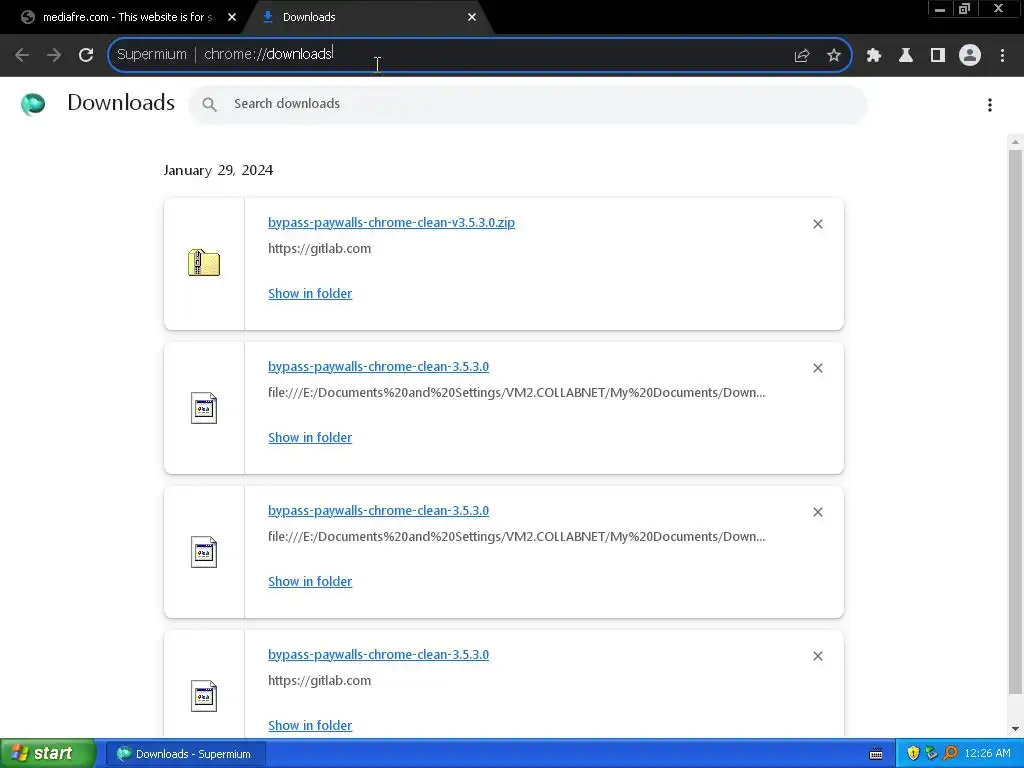Toggle the side panel icon
This screenshot has height=768, width=1024.
(938, 56)
